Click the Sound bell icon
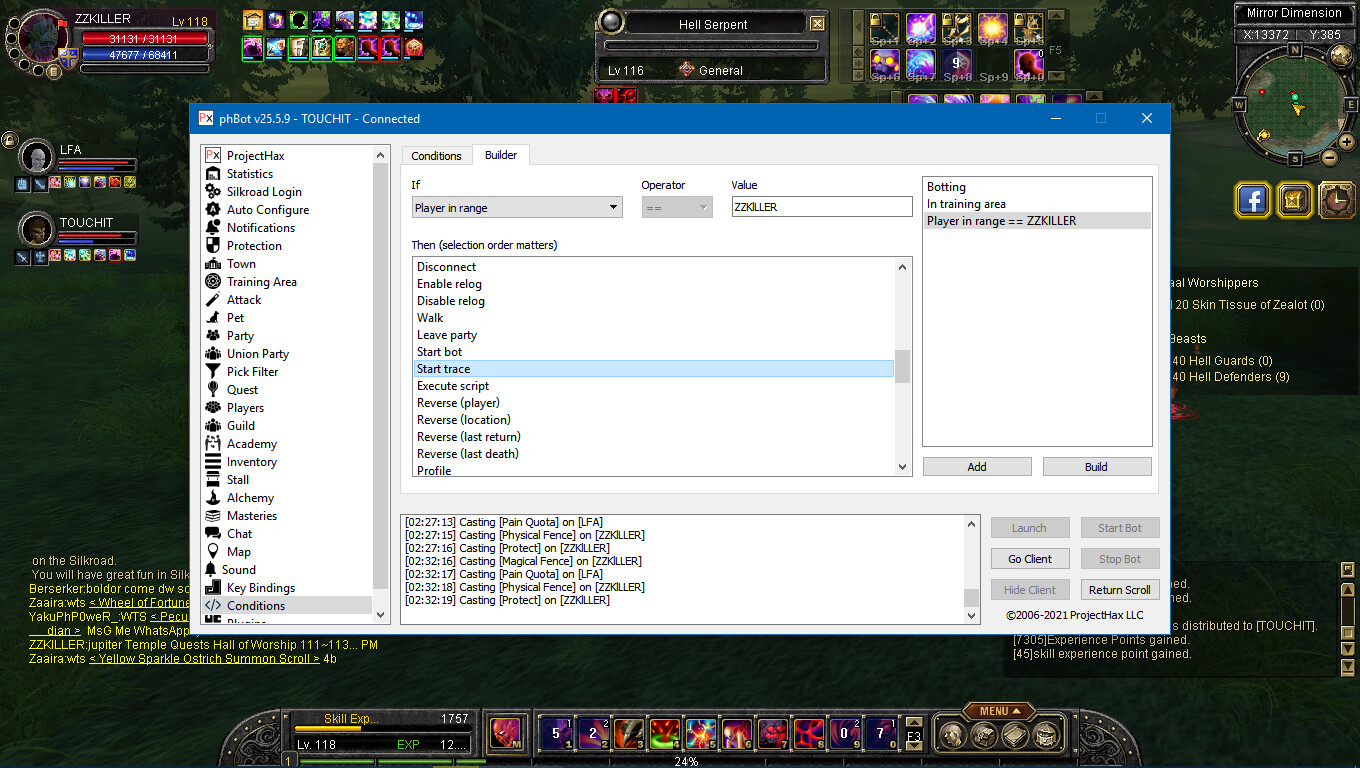1360x768 pixels. (212, 570)
